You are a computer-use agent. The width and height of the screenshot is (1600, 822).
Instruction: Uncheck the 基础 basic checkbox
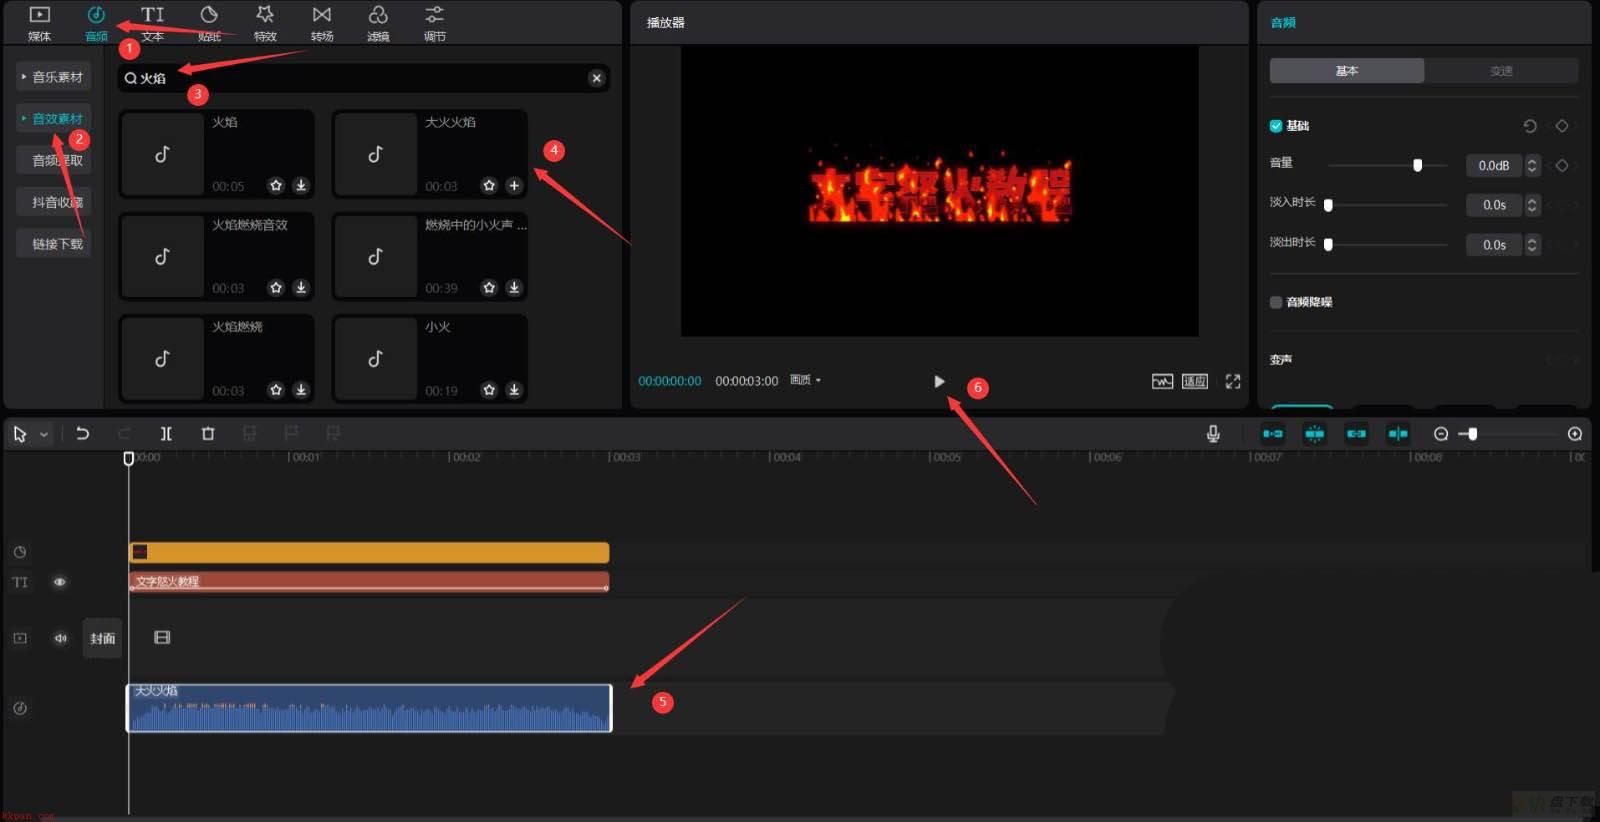tap(1276, 126)
